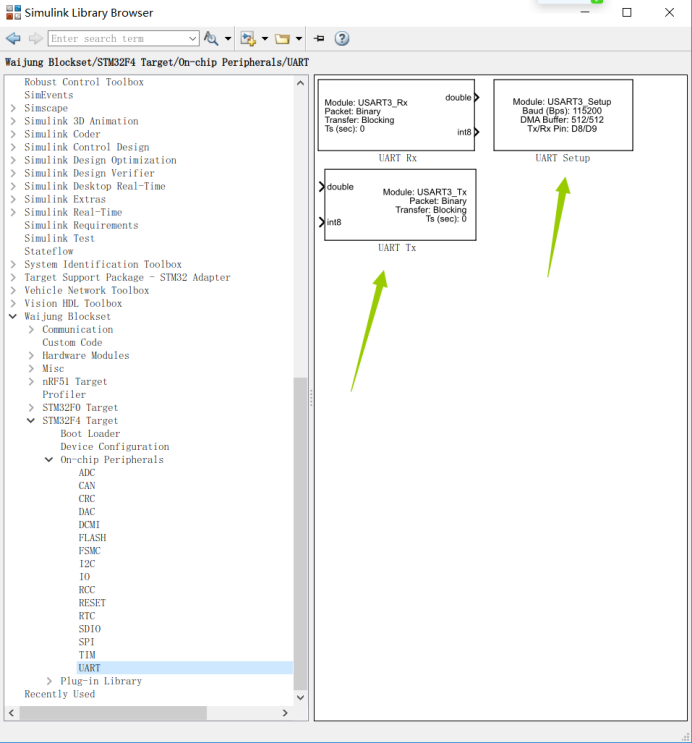This screenshot has width=692, height=743.
Task: Select CAN in the peripherals list
Action: pos(87,486)
